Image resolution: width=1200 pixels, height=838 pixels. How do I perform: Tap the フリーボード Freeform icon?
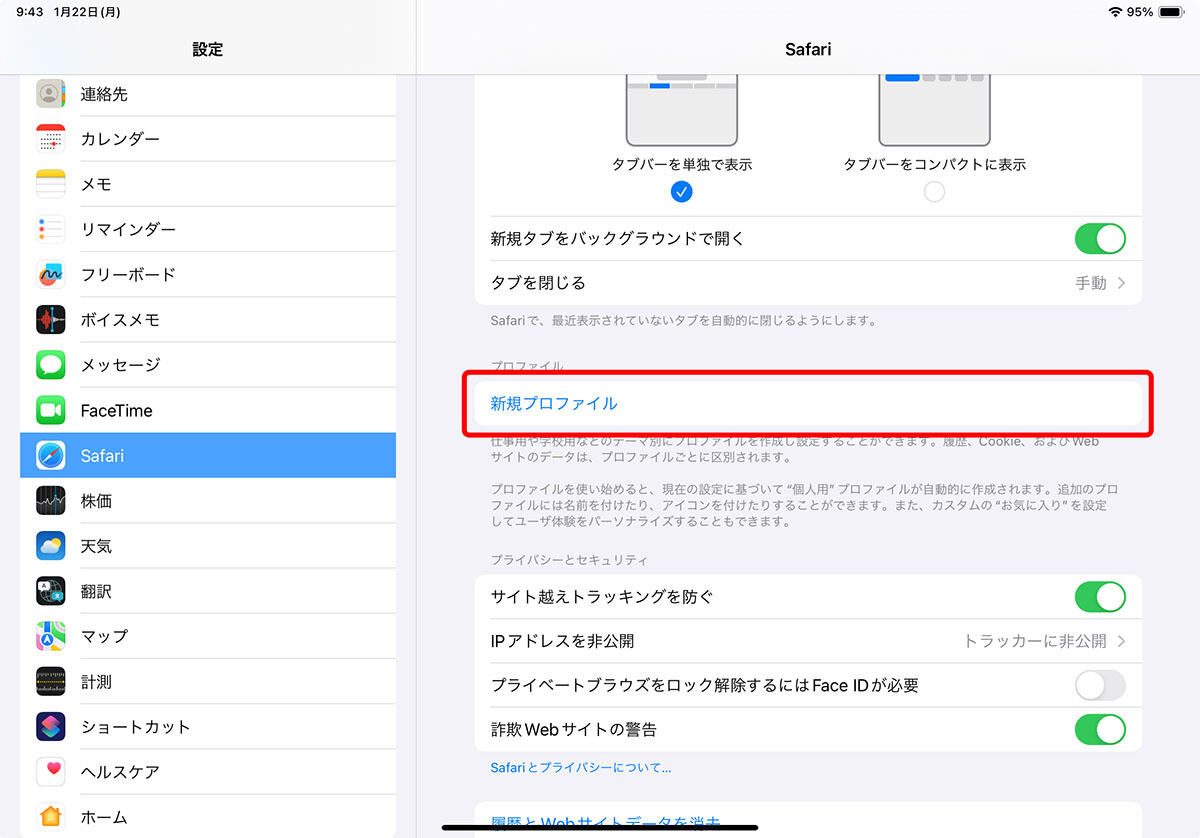(51, 274)
